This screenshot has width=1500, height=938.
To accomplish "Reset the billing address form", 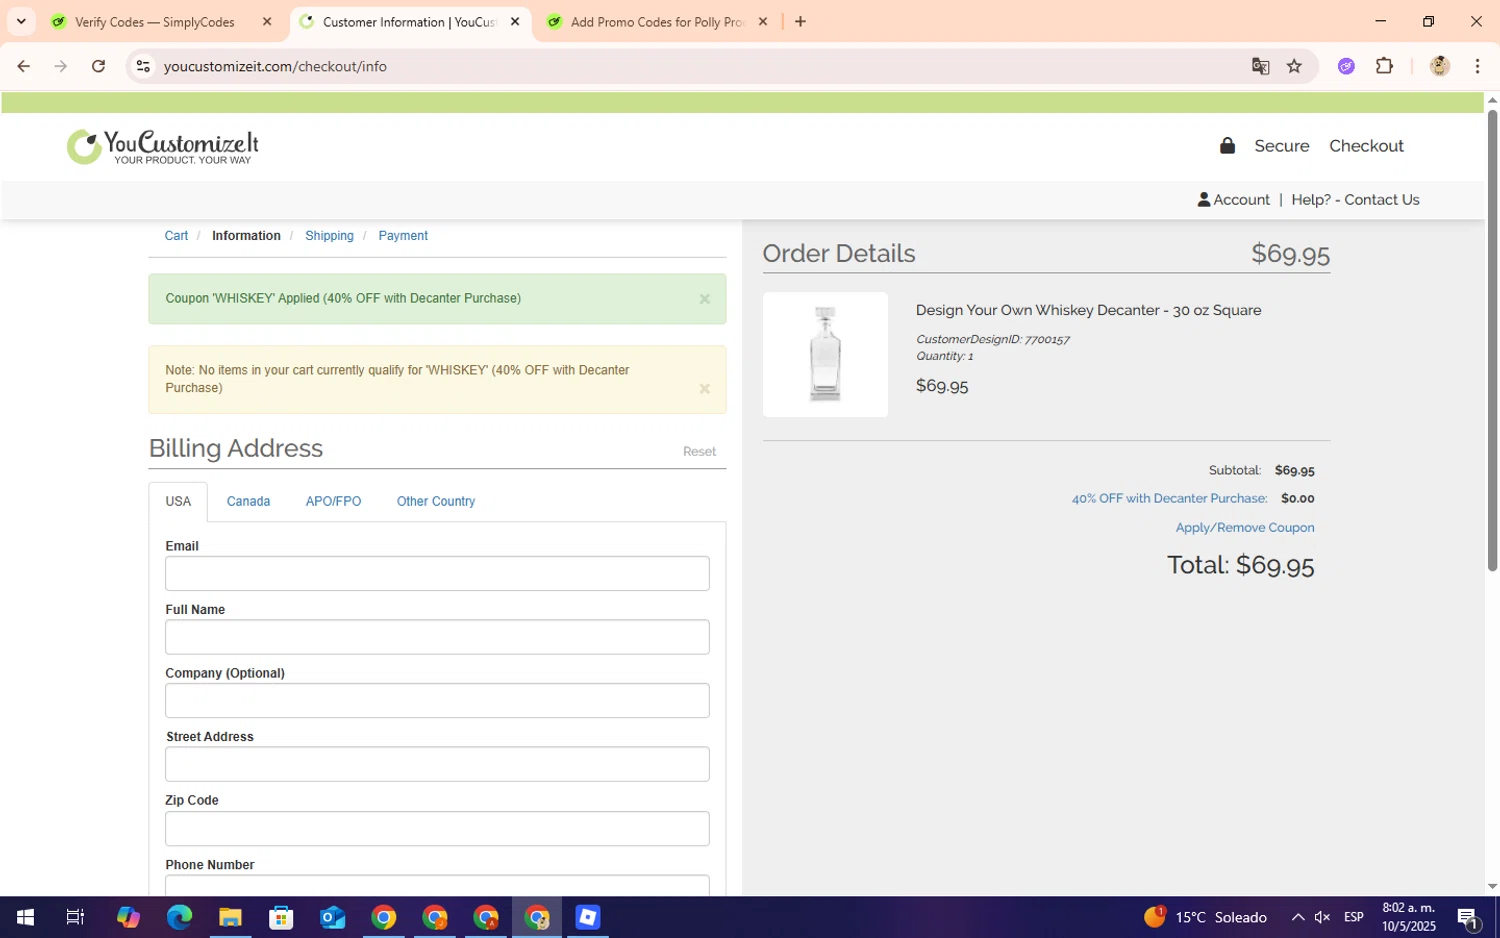I will click(x=699, y=452).
